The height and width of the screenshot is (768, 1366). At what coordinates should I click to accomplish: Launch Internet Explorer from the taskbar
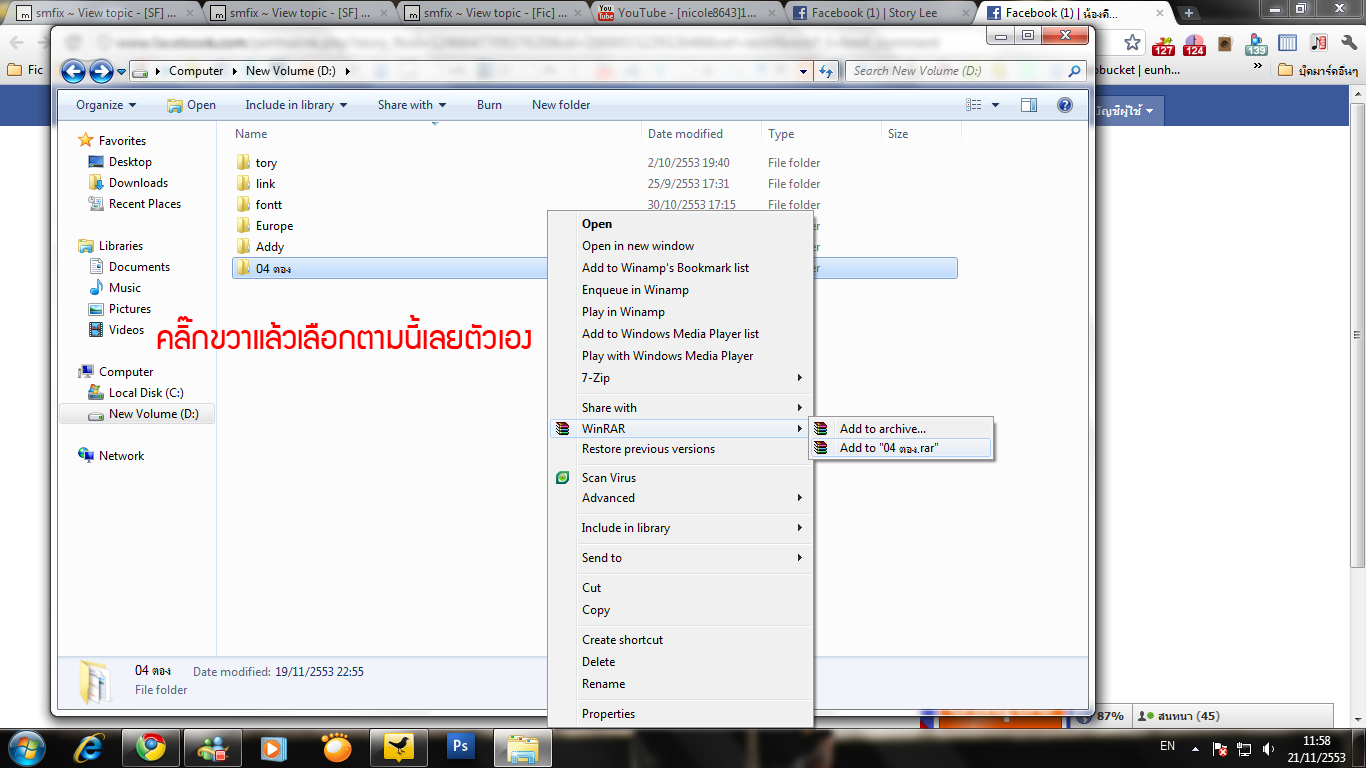click(90, 747)
